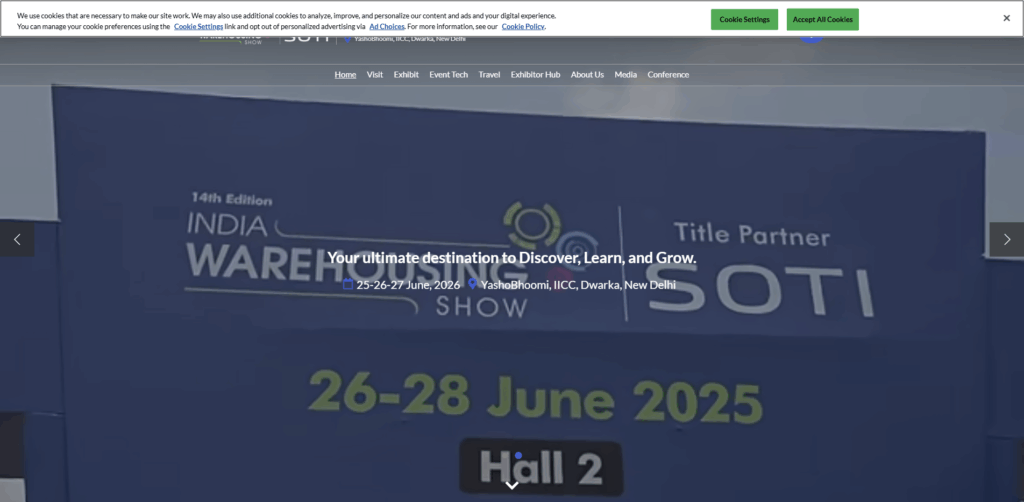
Task: Open the Exhibitor Hub menu
Action: point(535,75)
